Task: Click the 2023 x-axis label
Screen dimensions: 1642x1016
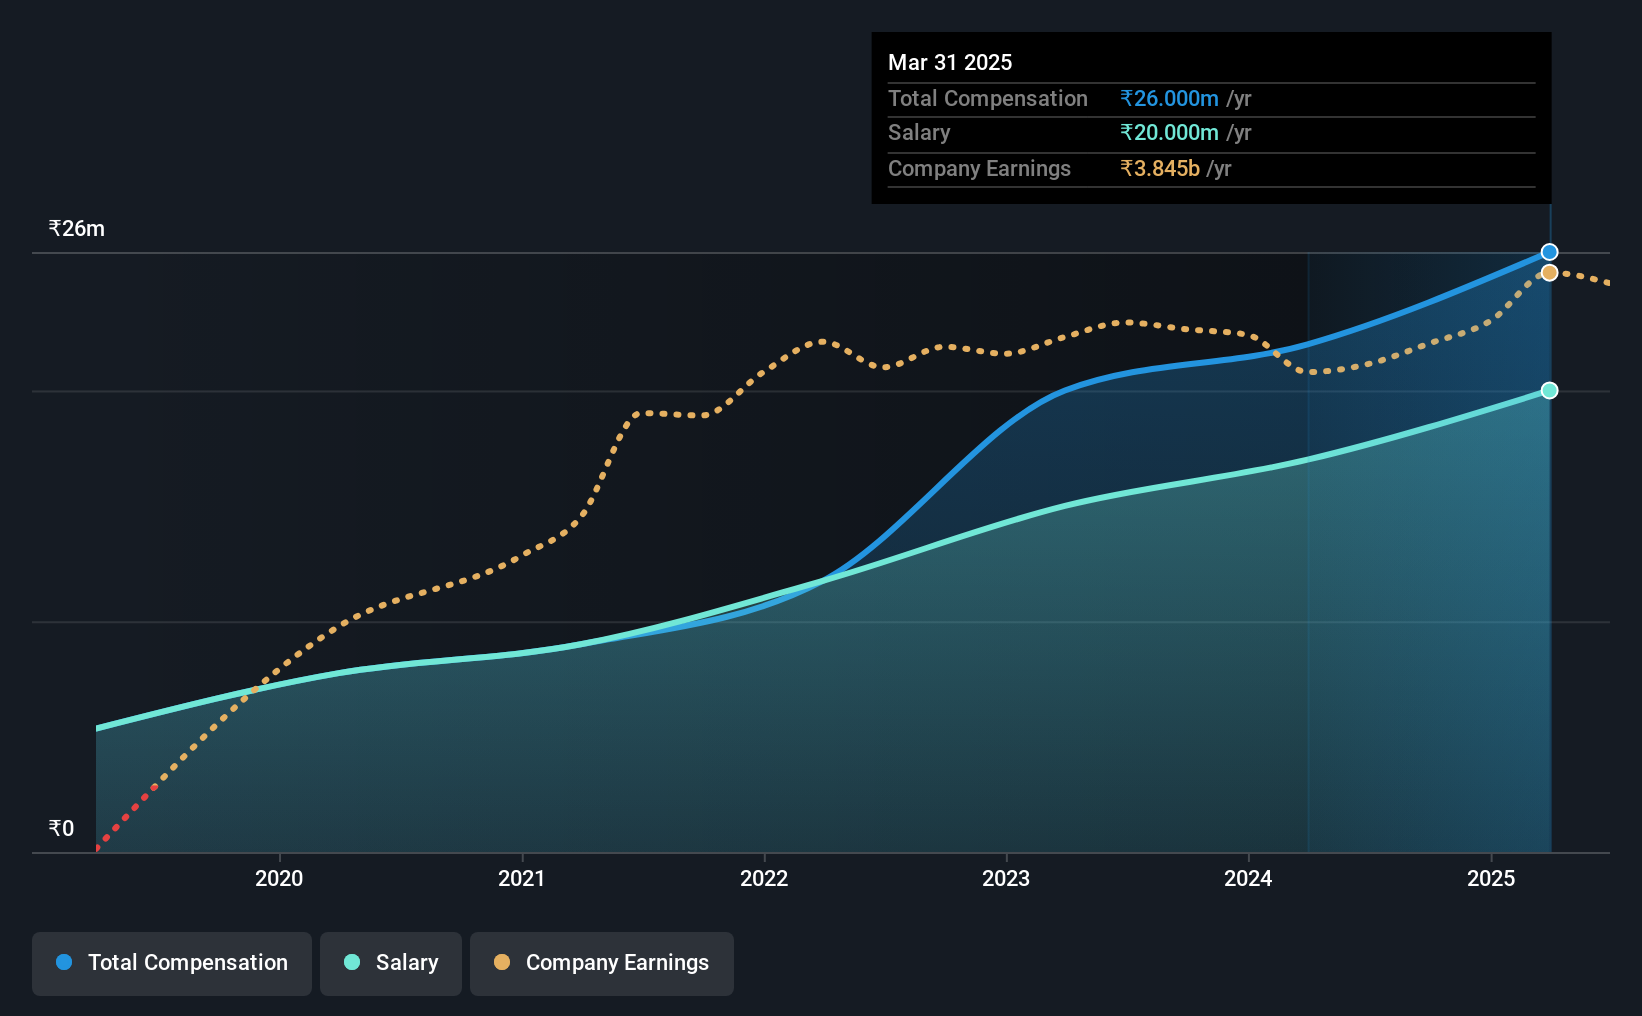Action: (1006, 878)
